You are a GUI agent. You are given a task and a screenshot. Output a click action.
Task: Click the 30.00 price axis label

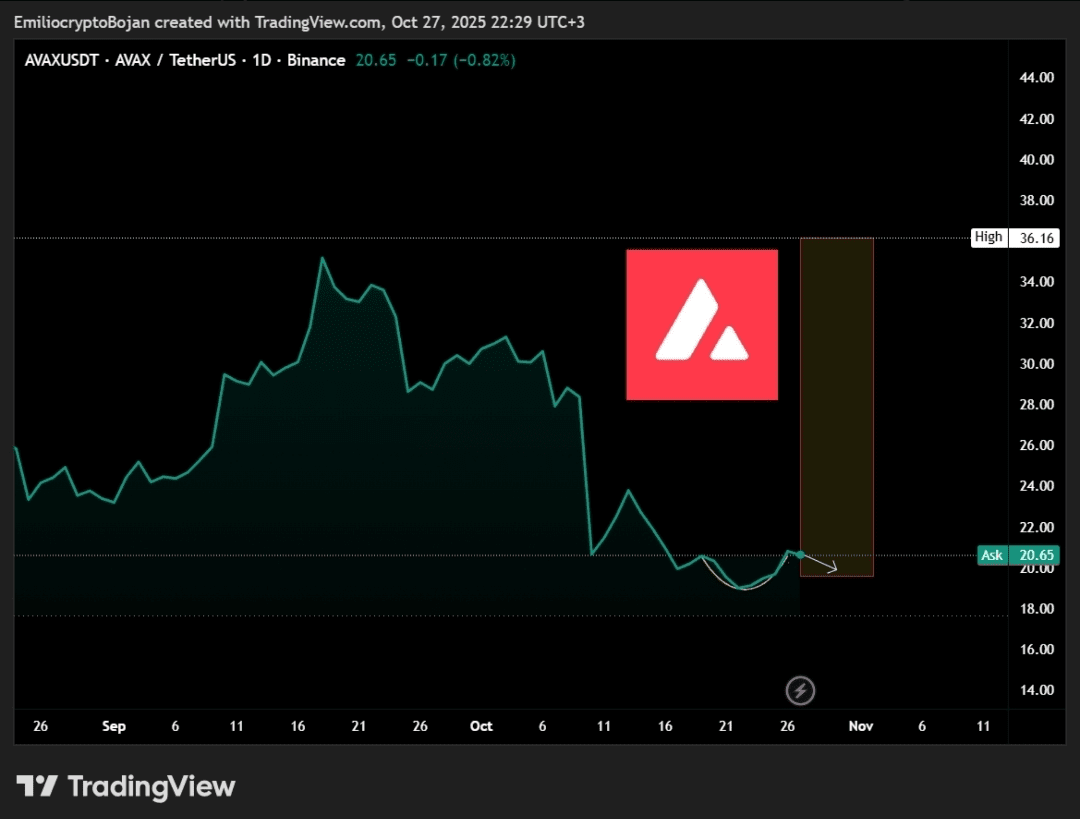pyautogui.click(x=1037, y=364)
